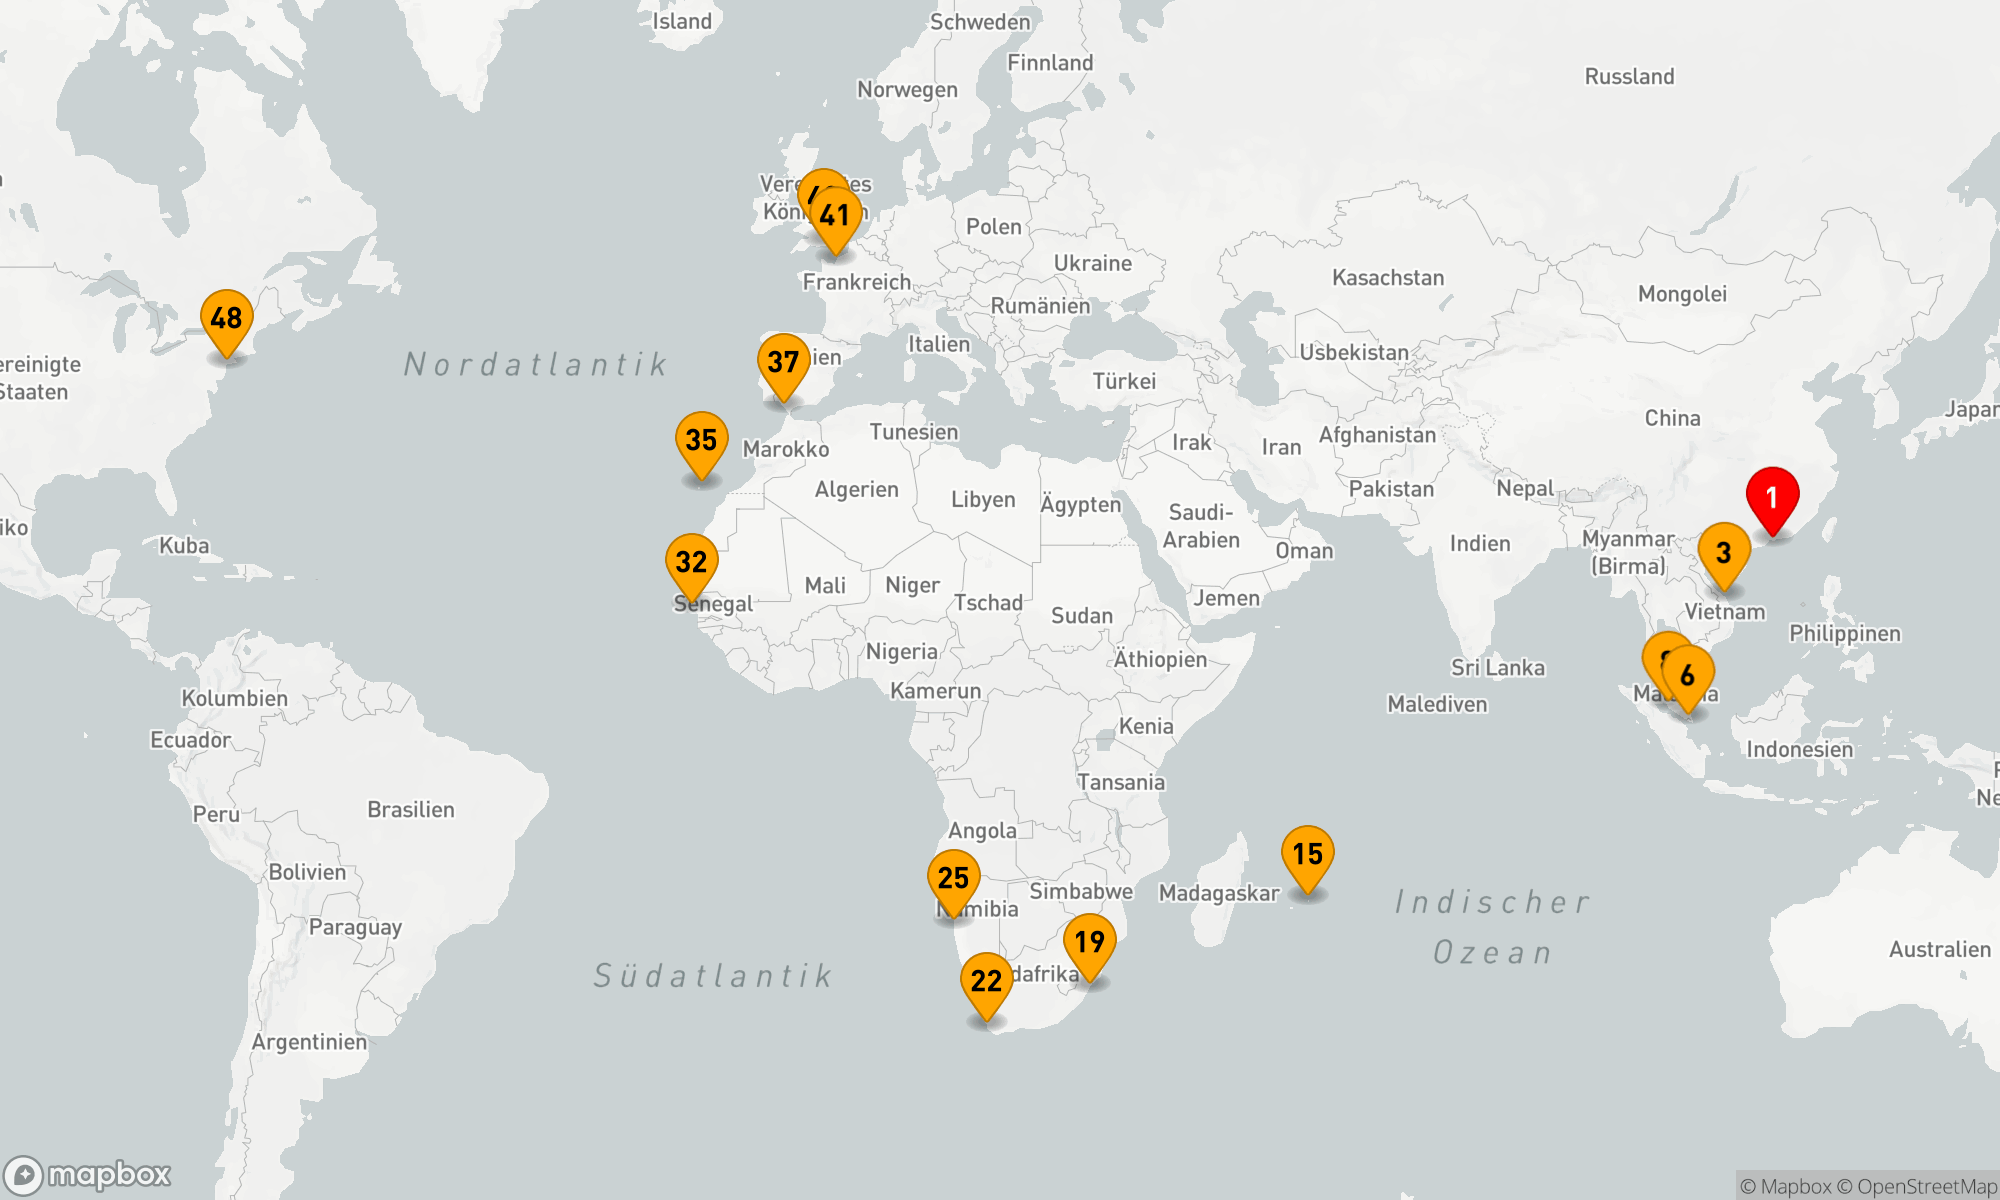Select orange marker 3 near Vietnam
Viewport: 2000px width, 1200px height.
pyautogui.click(x=1723, y=552)
